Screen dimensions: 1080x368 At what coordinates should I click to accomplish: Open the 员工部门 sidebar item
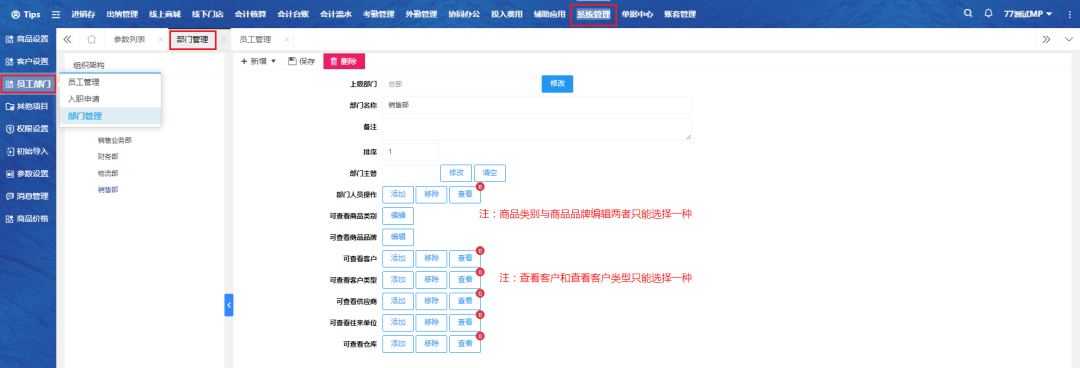[x=28, y=84]
